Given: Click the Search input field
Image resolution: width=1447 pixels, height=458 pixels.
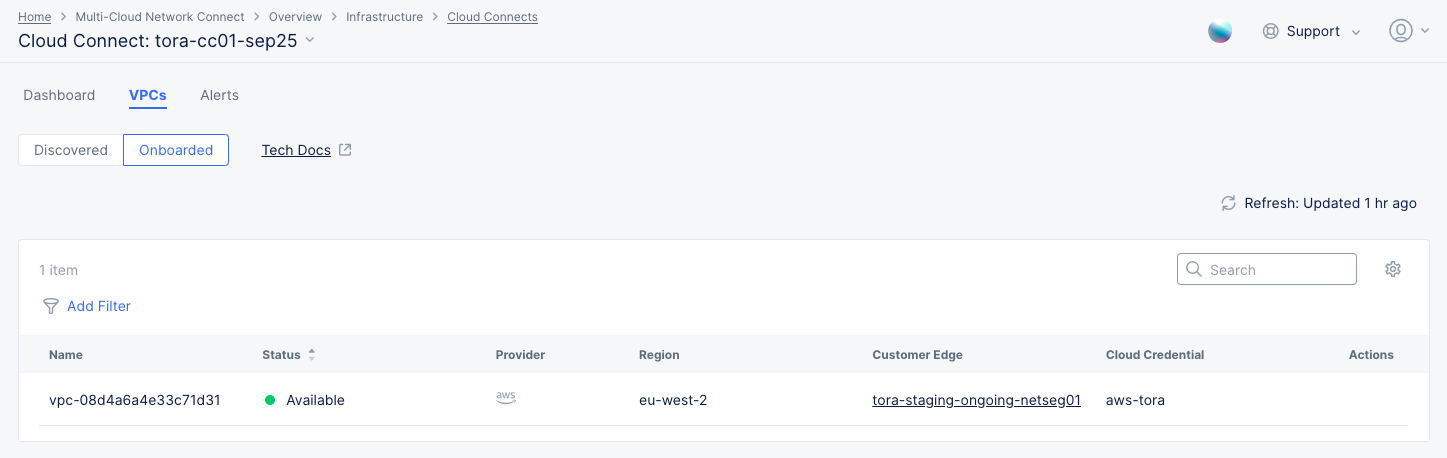Looking at the screenshot, I should 1275,269.
